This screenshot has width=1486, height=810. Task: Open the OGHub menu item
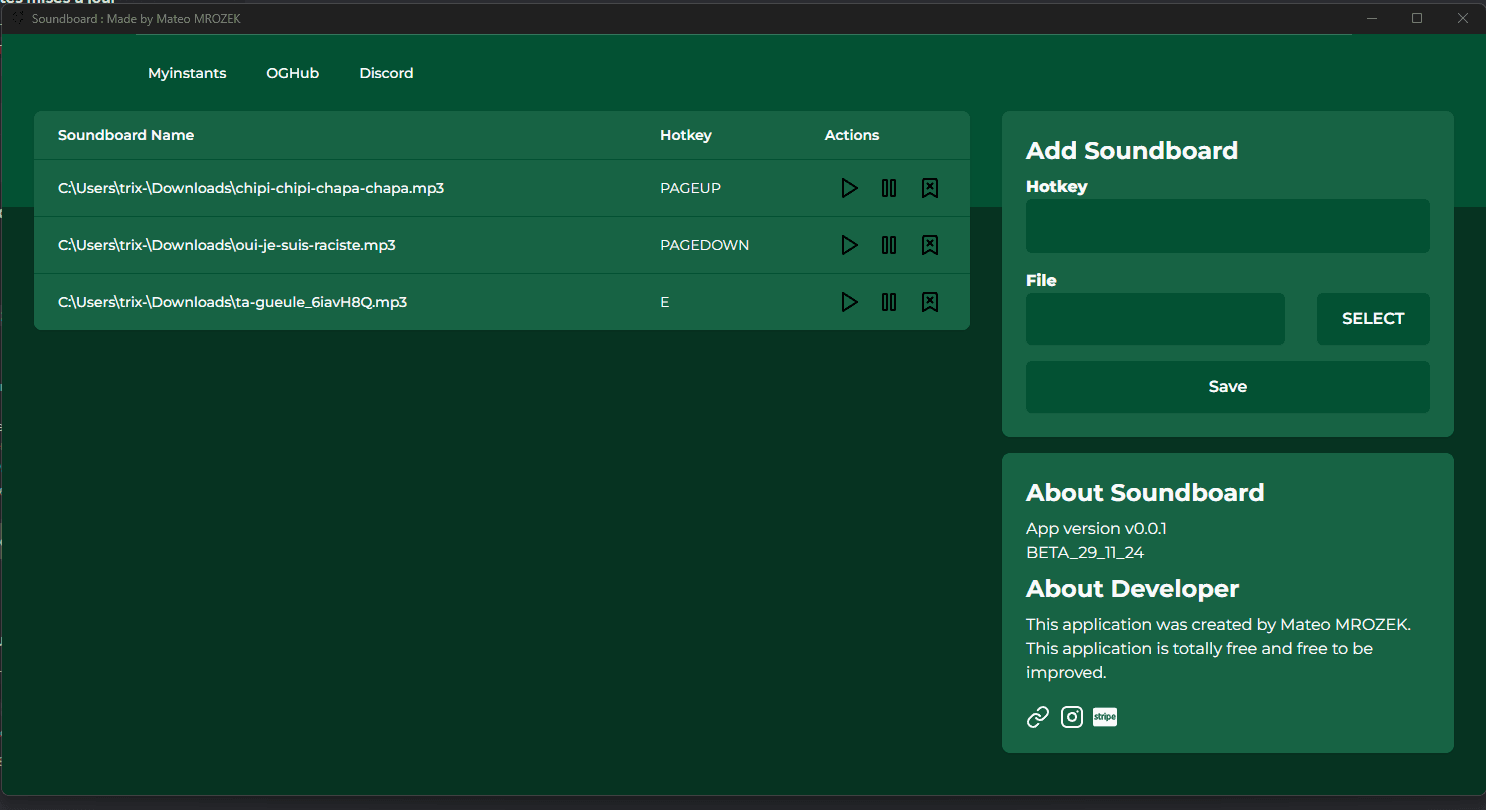click(x=292, y=73)
